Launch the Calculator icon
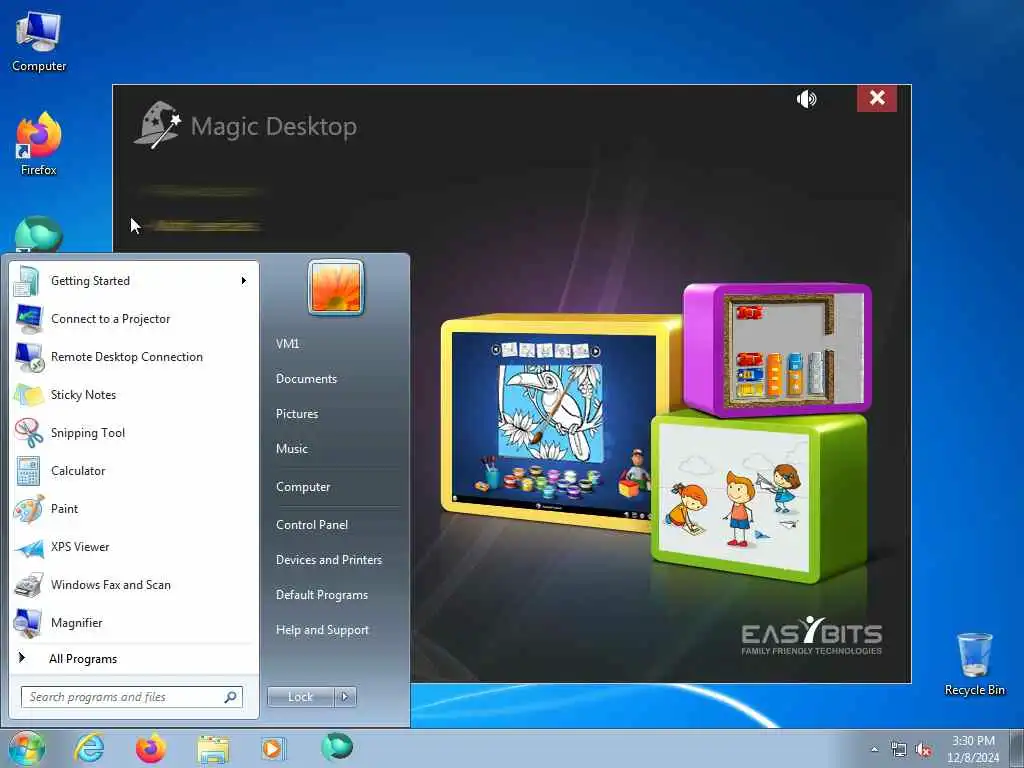 click(28, 471)
